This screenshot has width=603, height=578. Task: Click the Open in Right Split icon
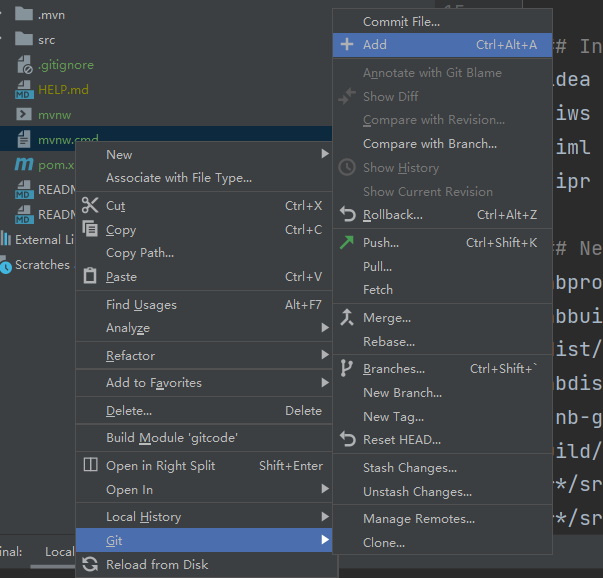(90, 466)
